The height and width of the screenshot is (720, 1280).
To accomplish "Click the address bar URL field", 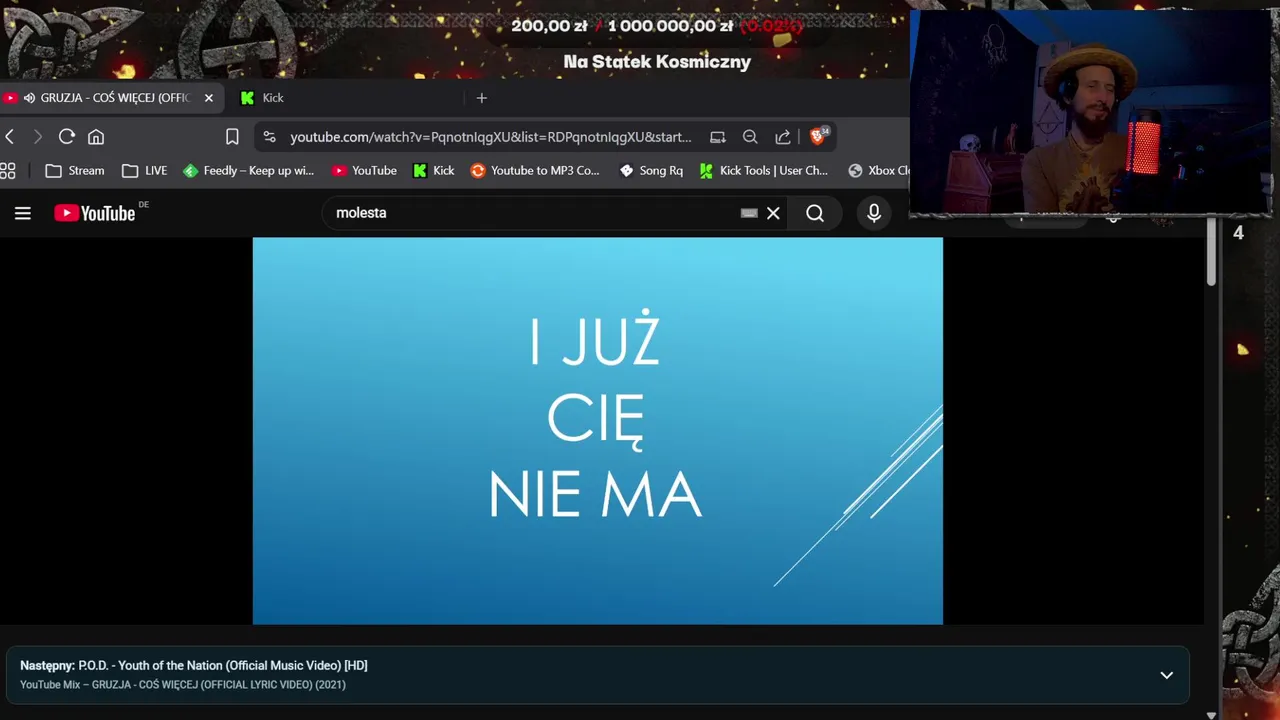I will coord(490,137).
